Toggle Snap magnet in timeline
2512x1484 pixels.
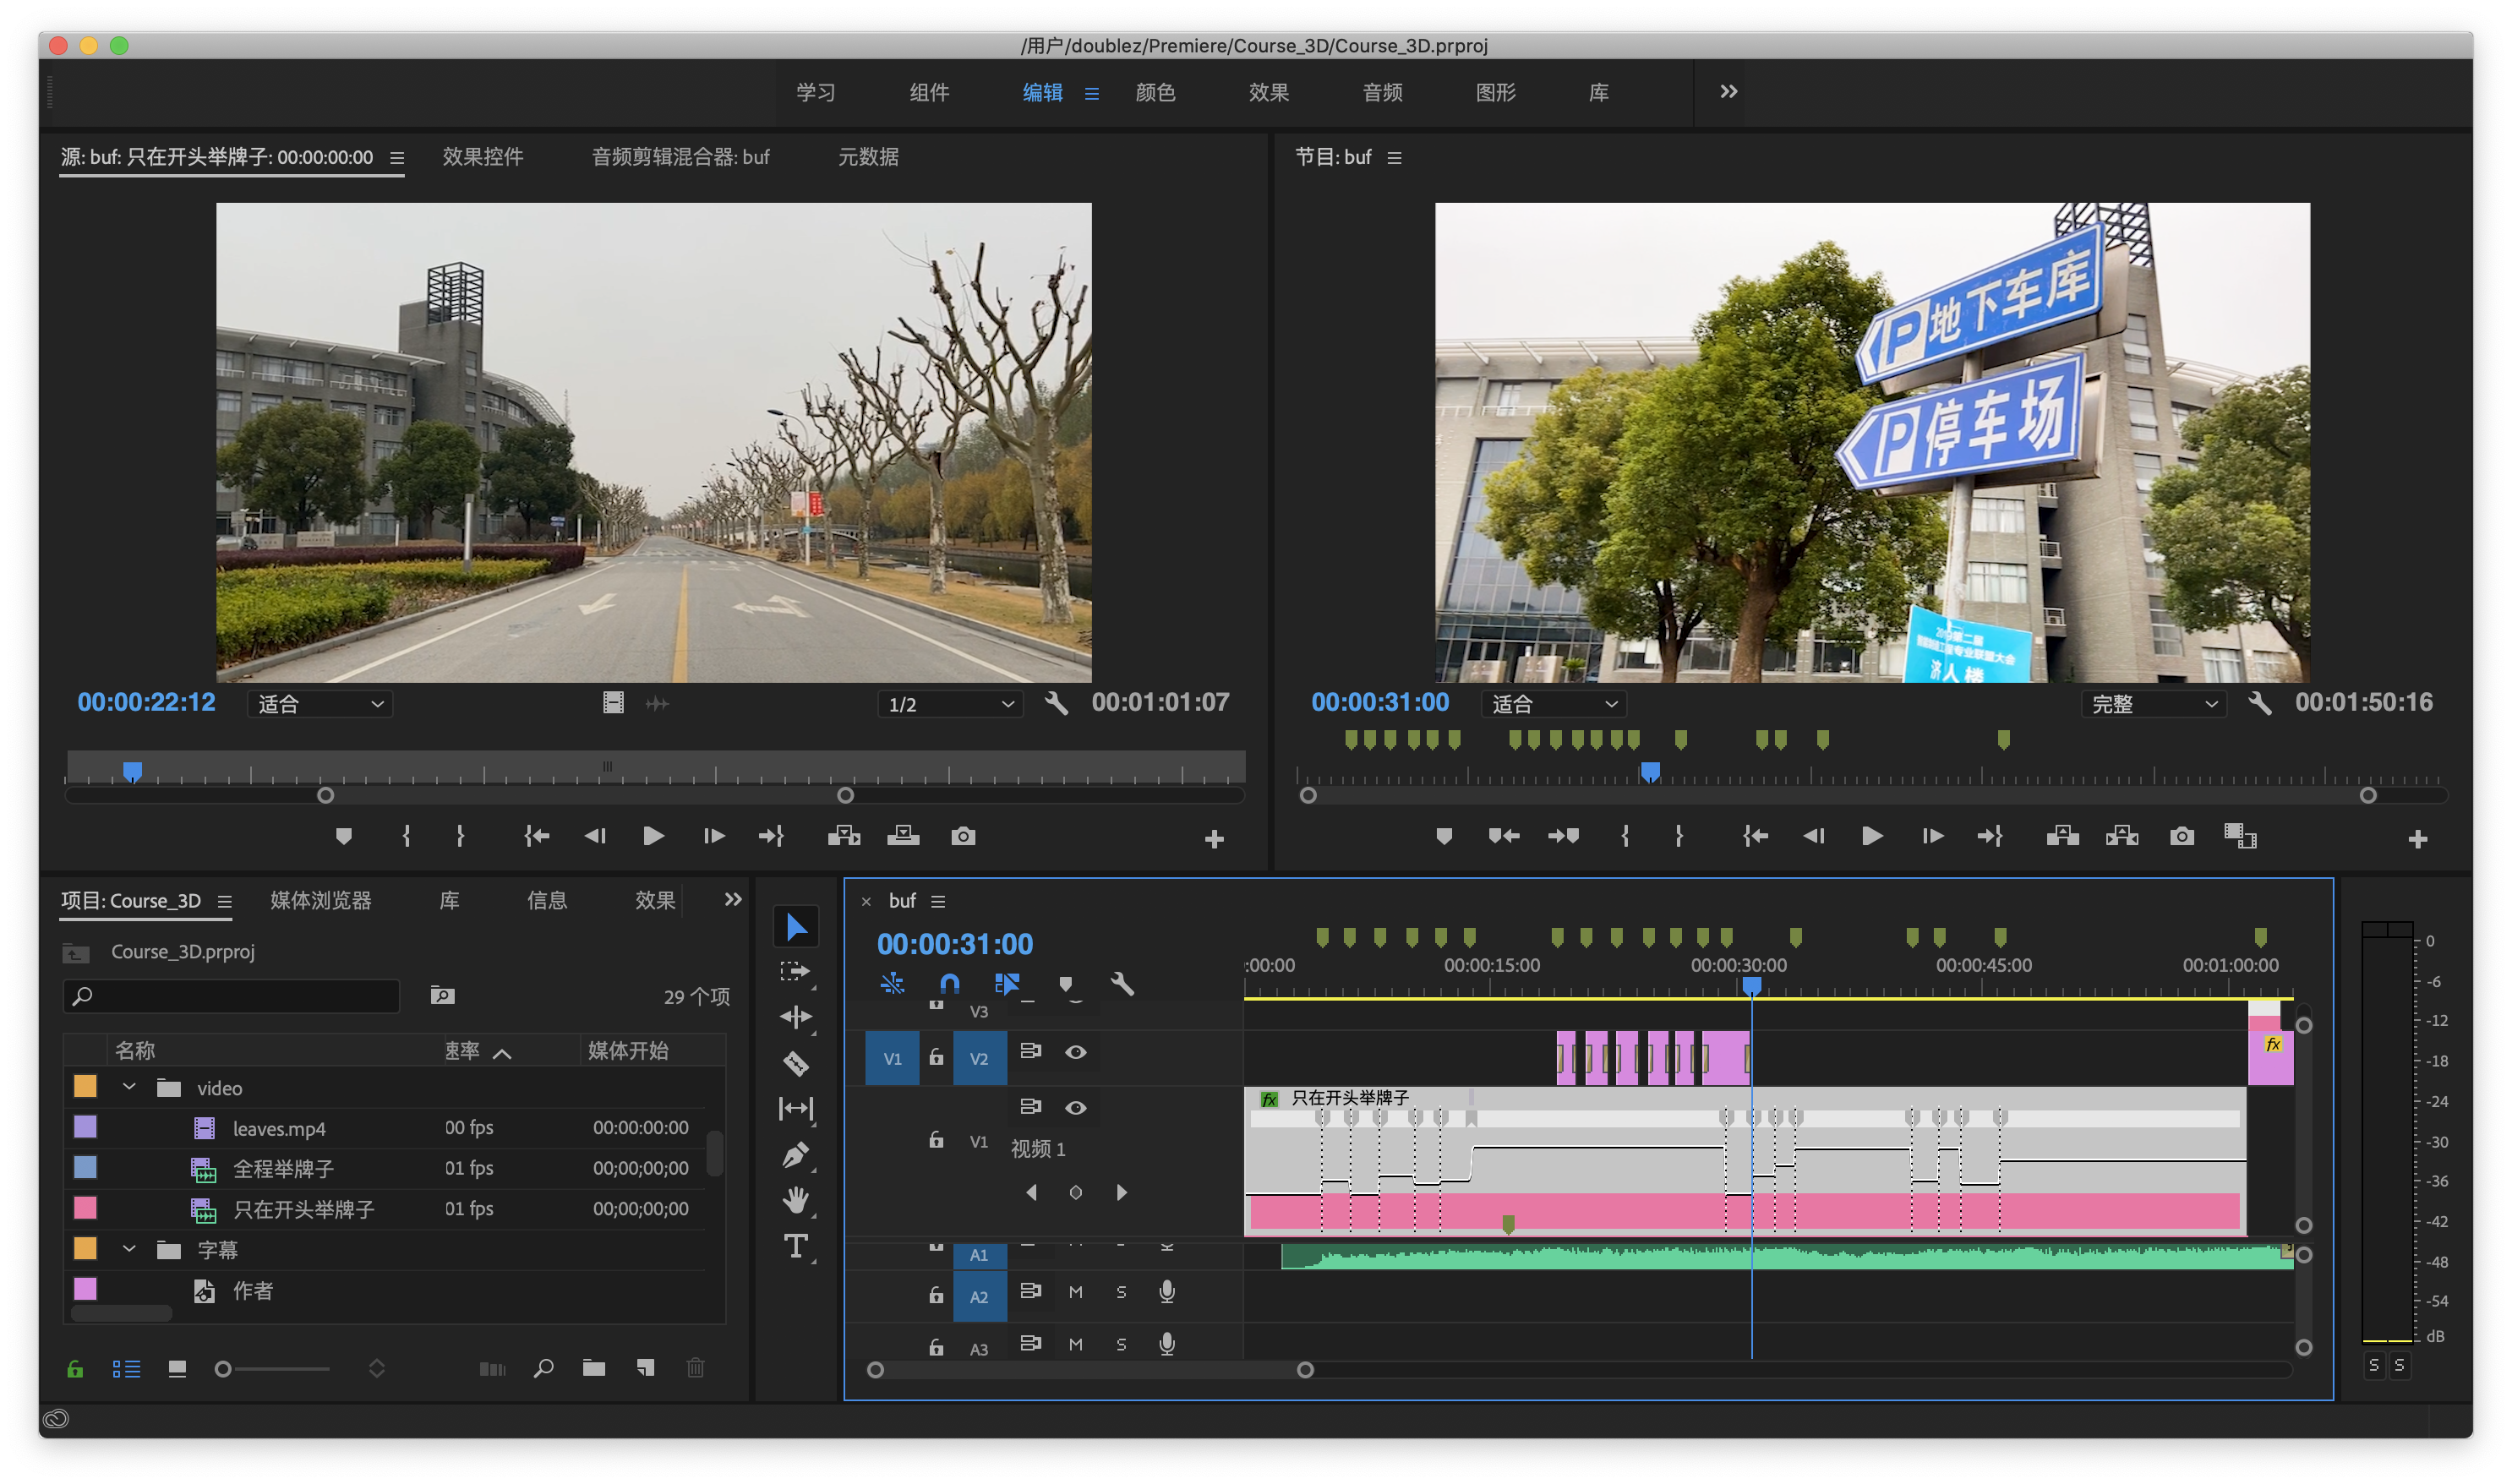pos(949,984)
